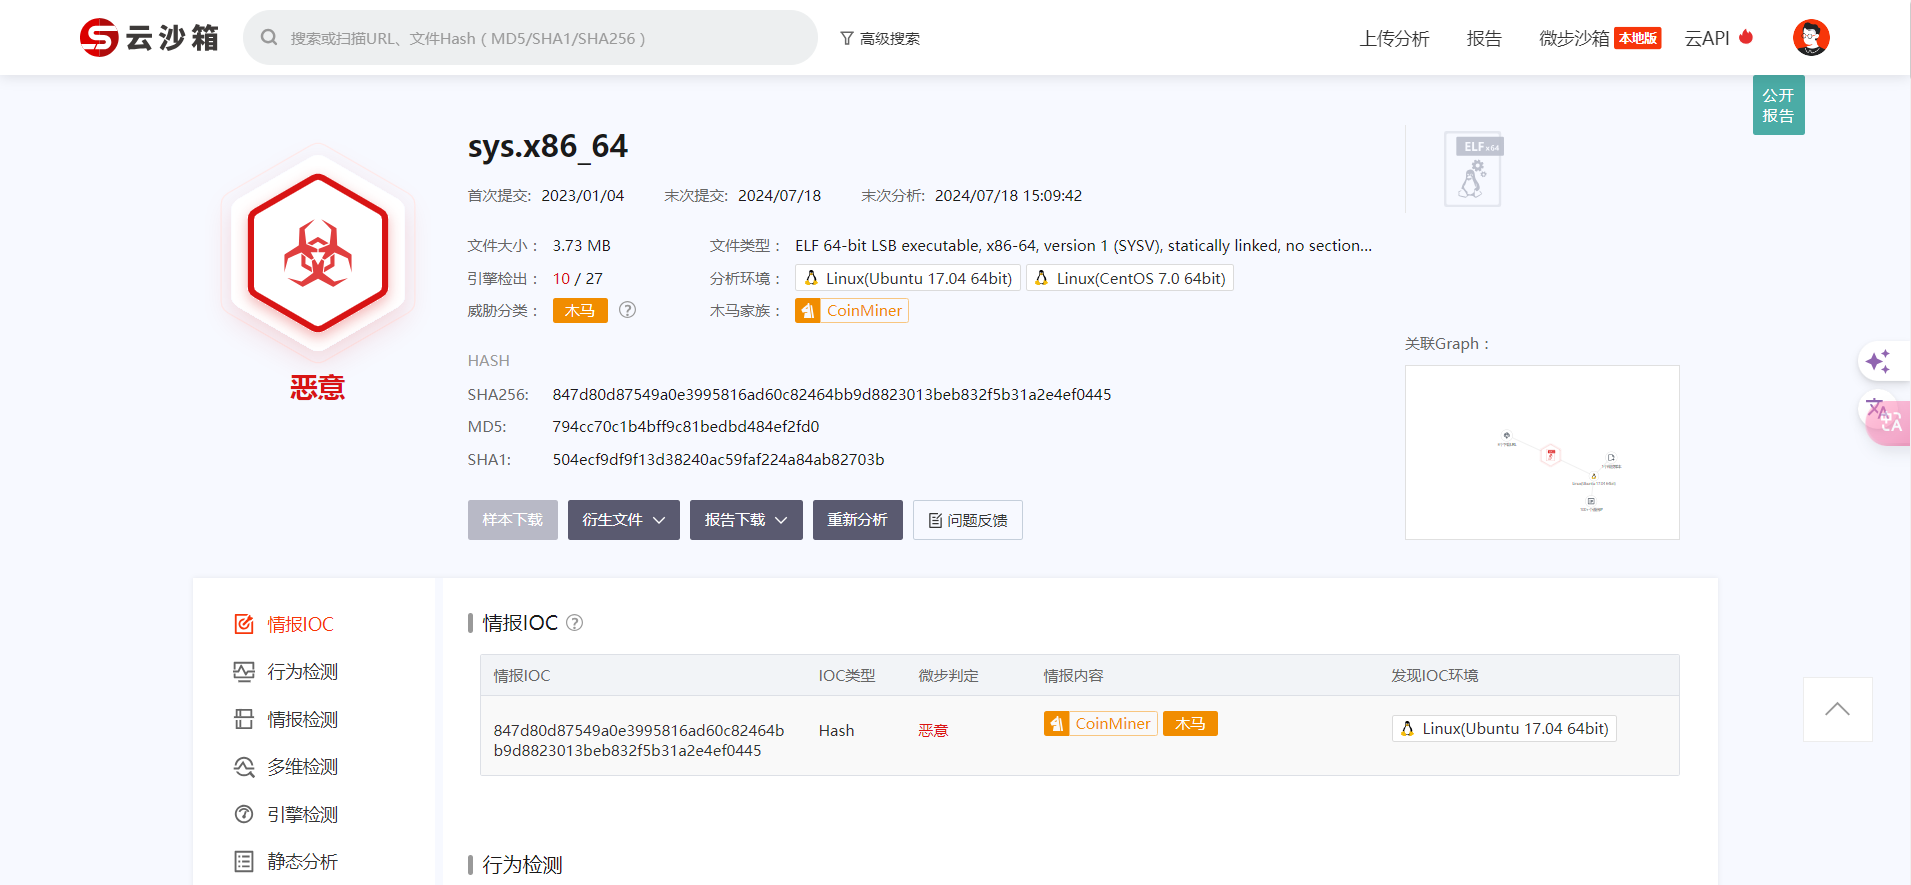Image resolution: width=1911 pixels, height=885 pixels.
Task: Click the 行为检测 sidebar icon
Action: tap(244, 672)
